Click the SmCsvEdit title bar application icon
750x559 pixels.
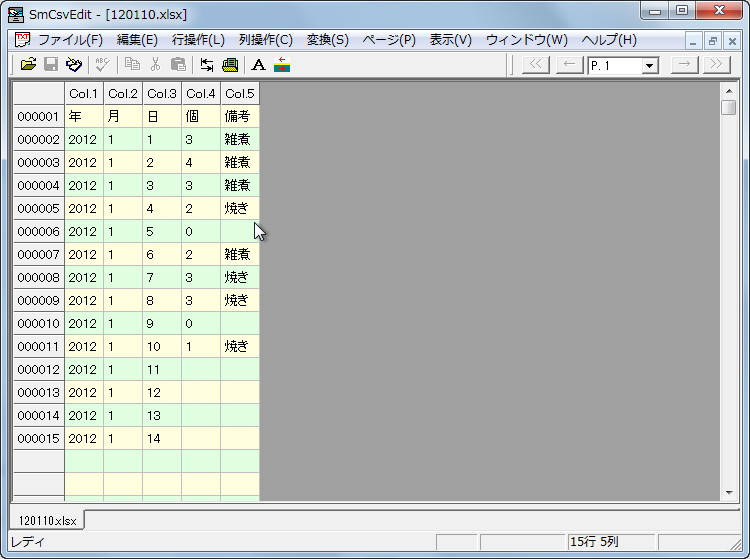click(16, 14)
